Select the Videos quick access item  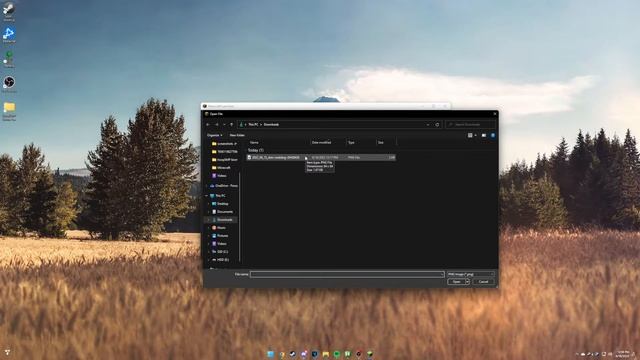(x=219, y=176)
